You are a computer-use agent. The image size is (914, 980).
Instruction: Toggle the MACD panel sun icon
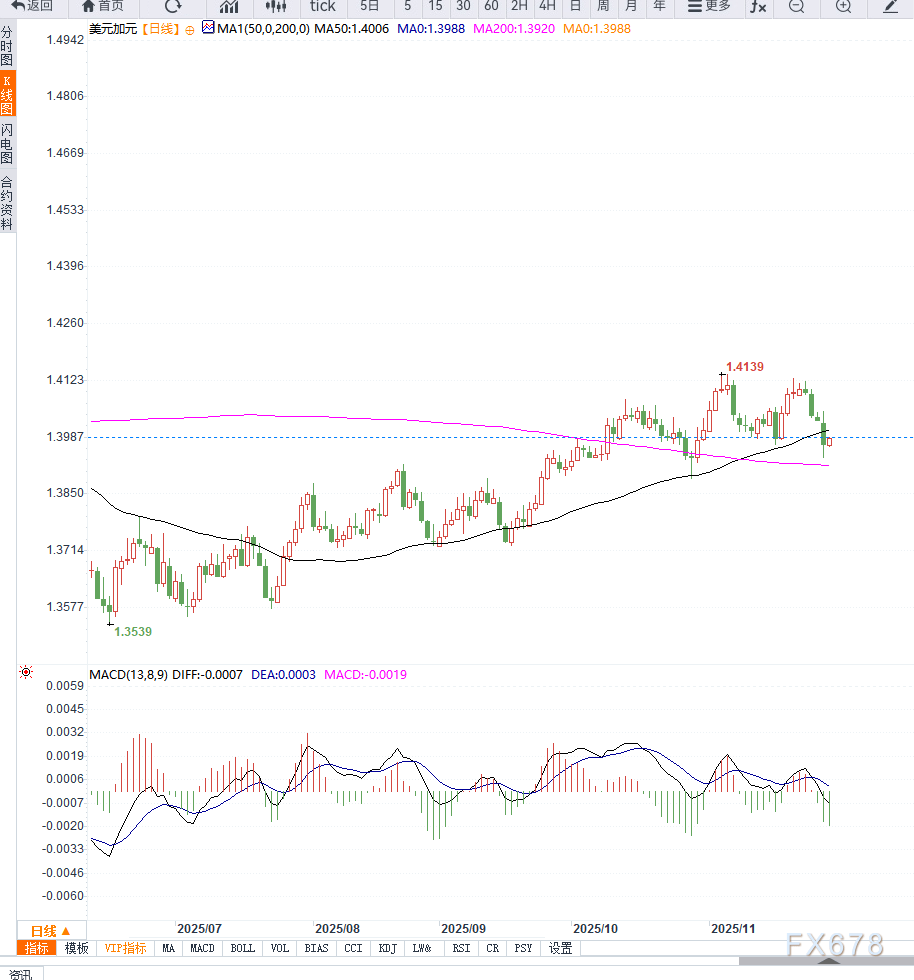pyautogui.click(x=25, y=673)
